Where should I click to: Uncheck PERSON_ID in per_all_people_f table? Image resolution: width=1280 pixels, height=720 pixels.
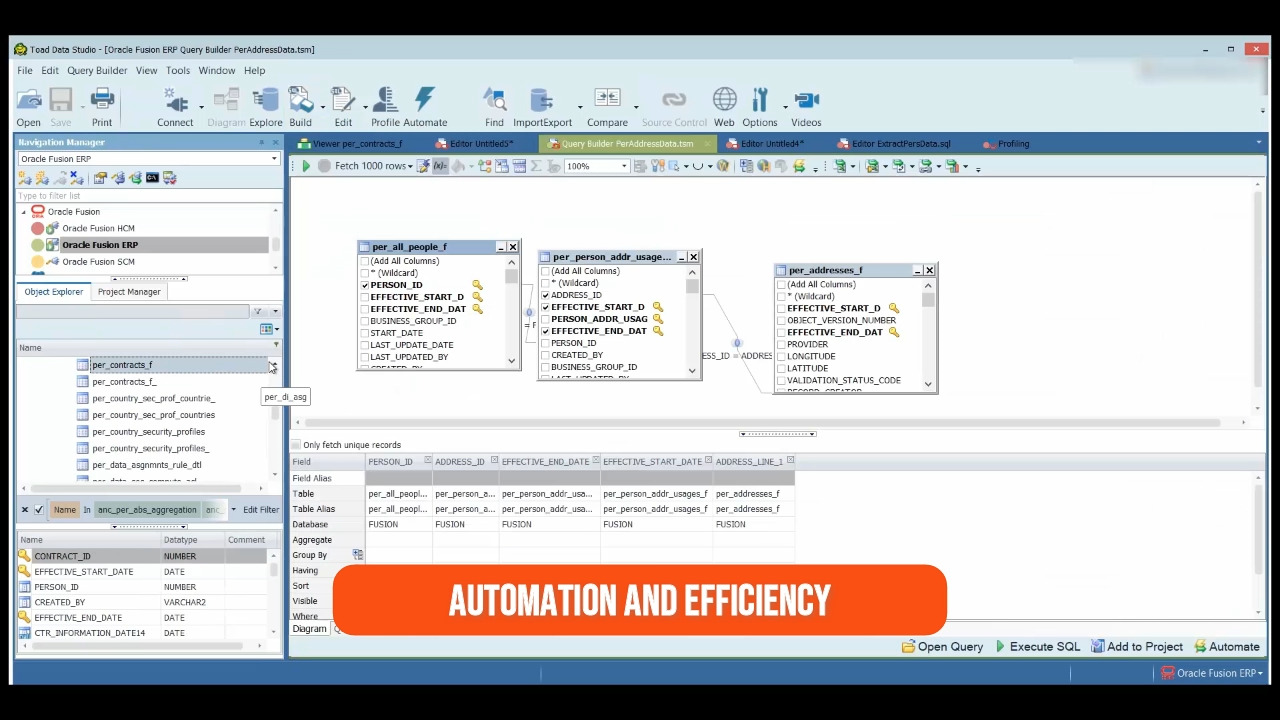click(365, 284)
